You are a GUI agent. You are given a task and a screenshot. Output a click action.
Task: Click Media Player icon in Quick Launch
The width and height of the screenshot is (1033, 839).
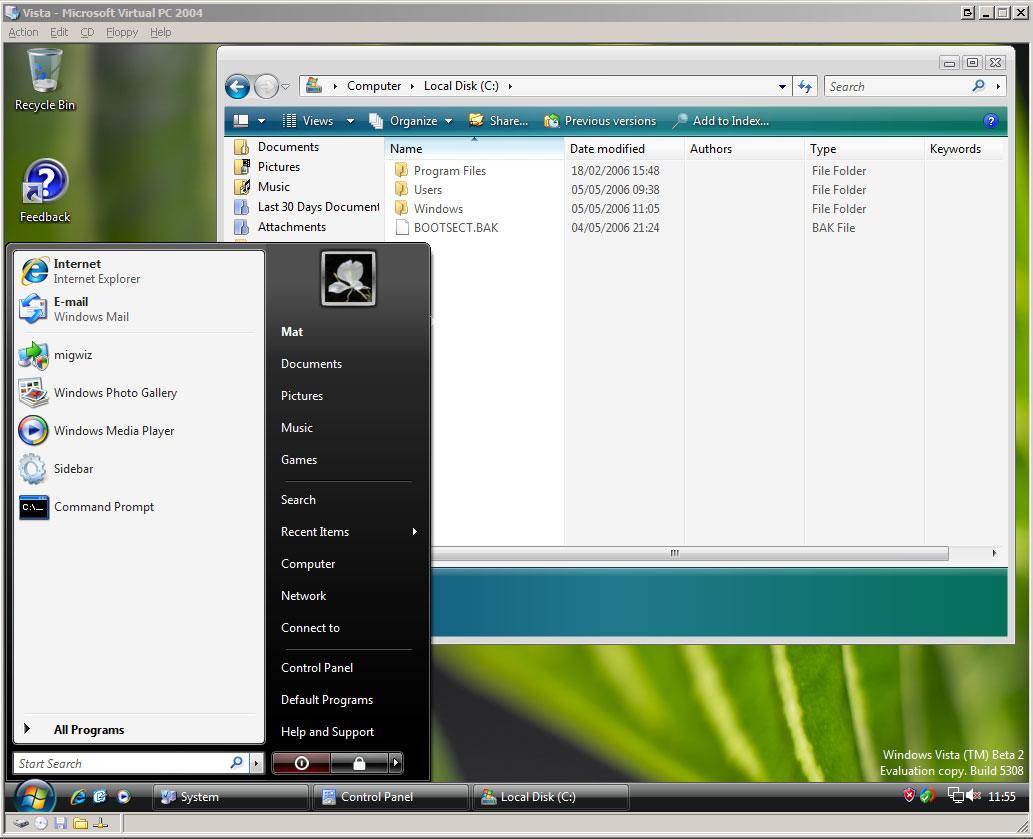(123, 797)
